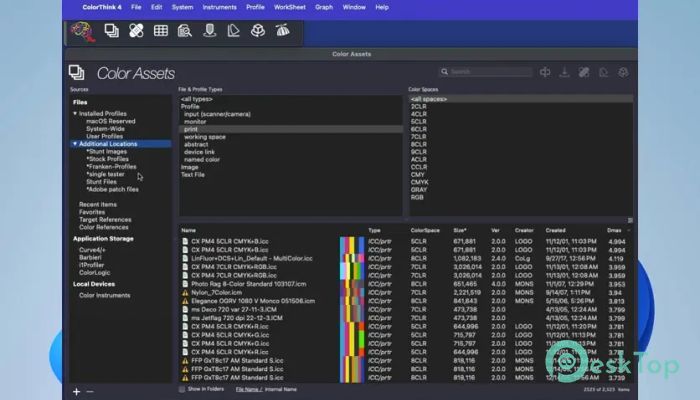Select macOS Reserved under Installed Profiles
700x400 pixels.
pyautogui.click(x=110, y=121)
